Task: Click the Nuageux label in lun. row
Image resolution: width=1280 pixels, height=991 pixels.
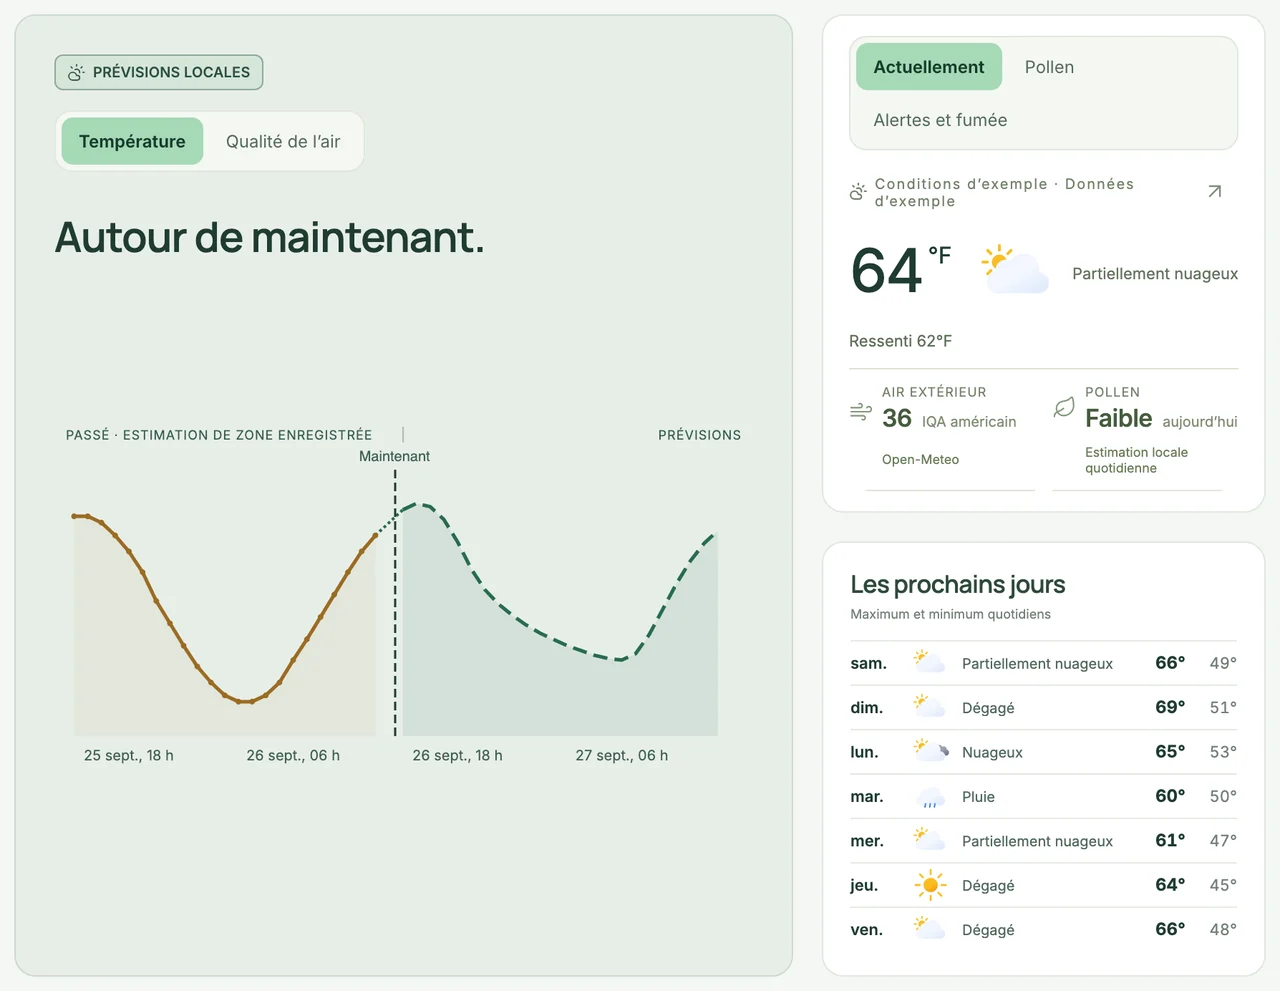Action: [992, 752]
